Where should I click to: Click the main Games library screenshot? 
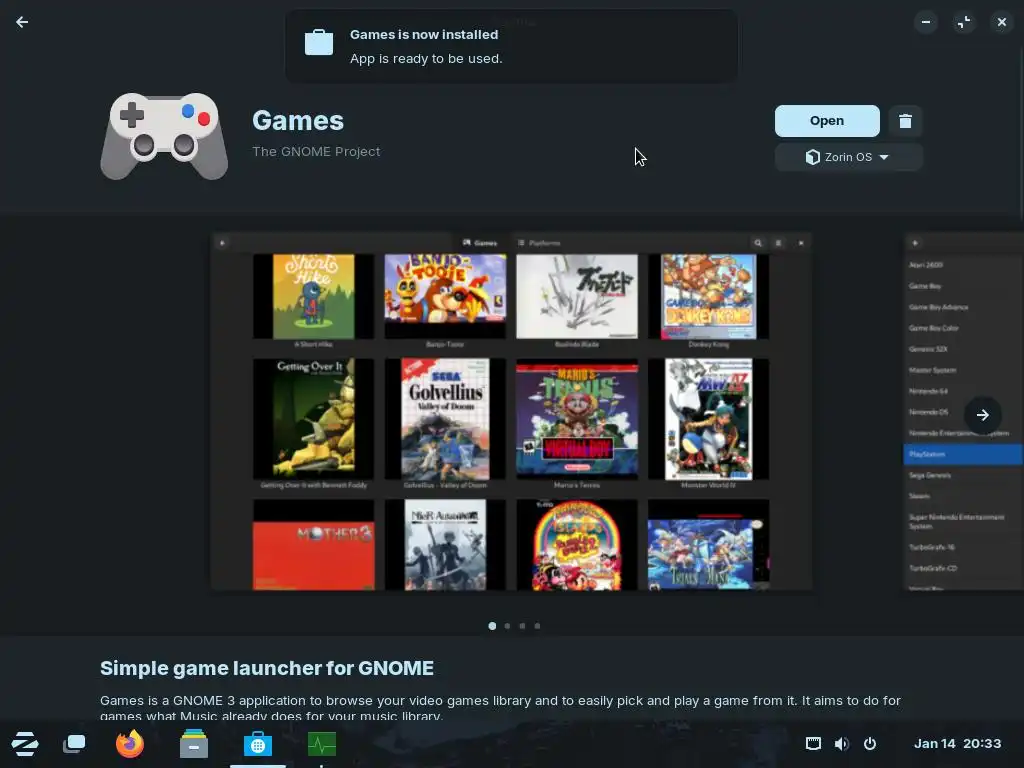pos(511,411)
